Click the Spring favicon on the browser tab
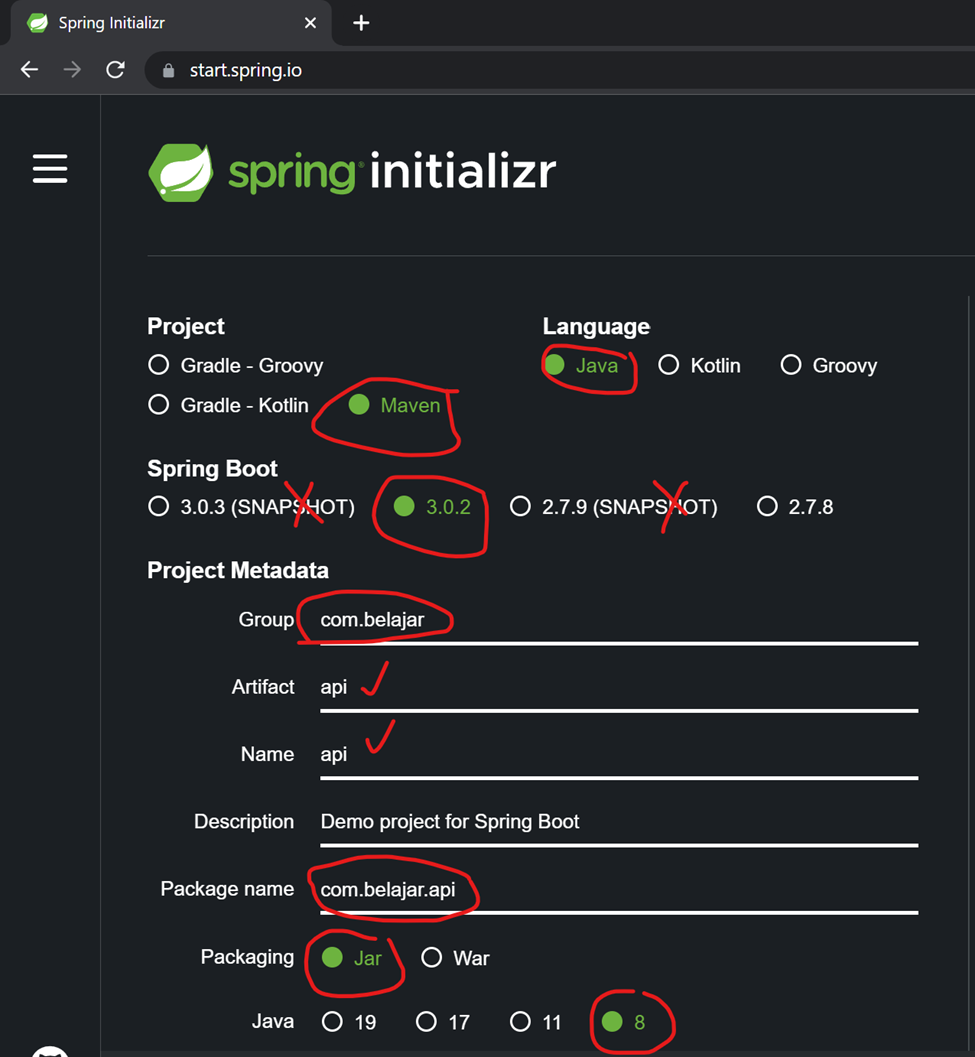 tap(35, 22)
